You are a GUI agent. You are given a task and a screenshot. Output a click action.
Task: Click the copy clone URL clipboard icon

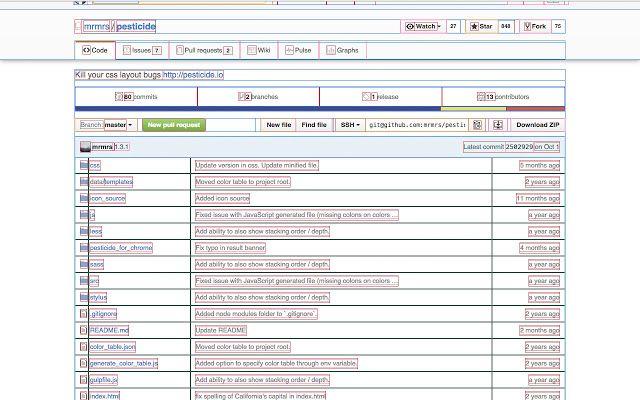(477, 125)
